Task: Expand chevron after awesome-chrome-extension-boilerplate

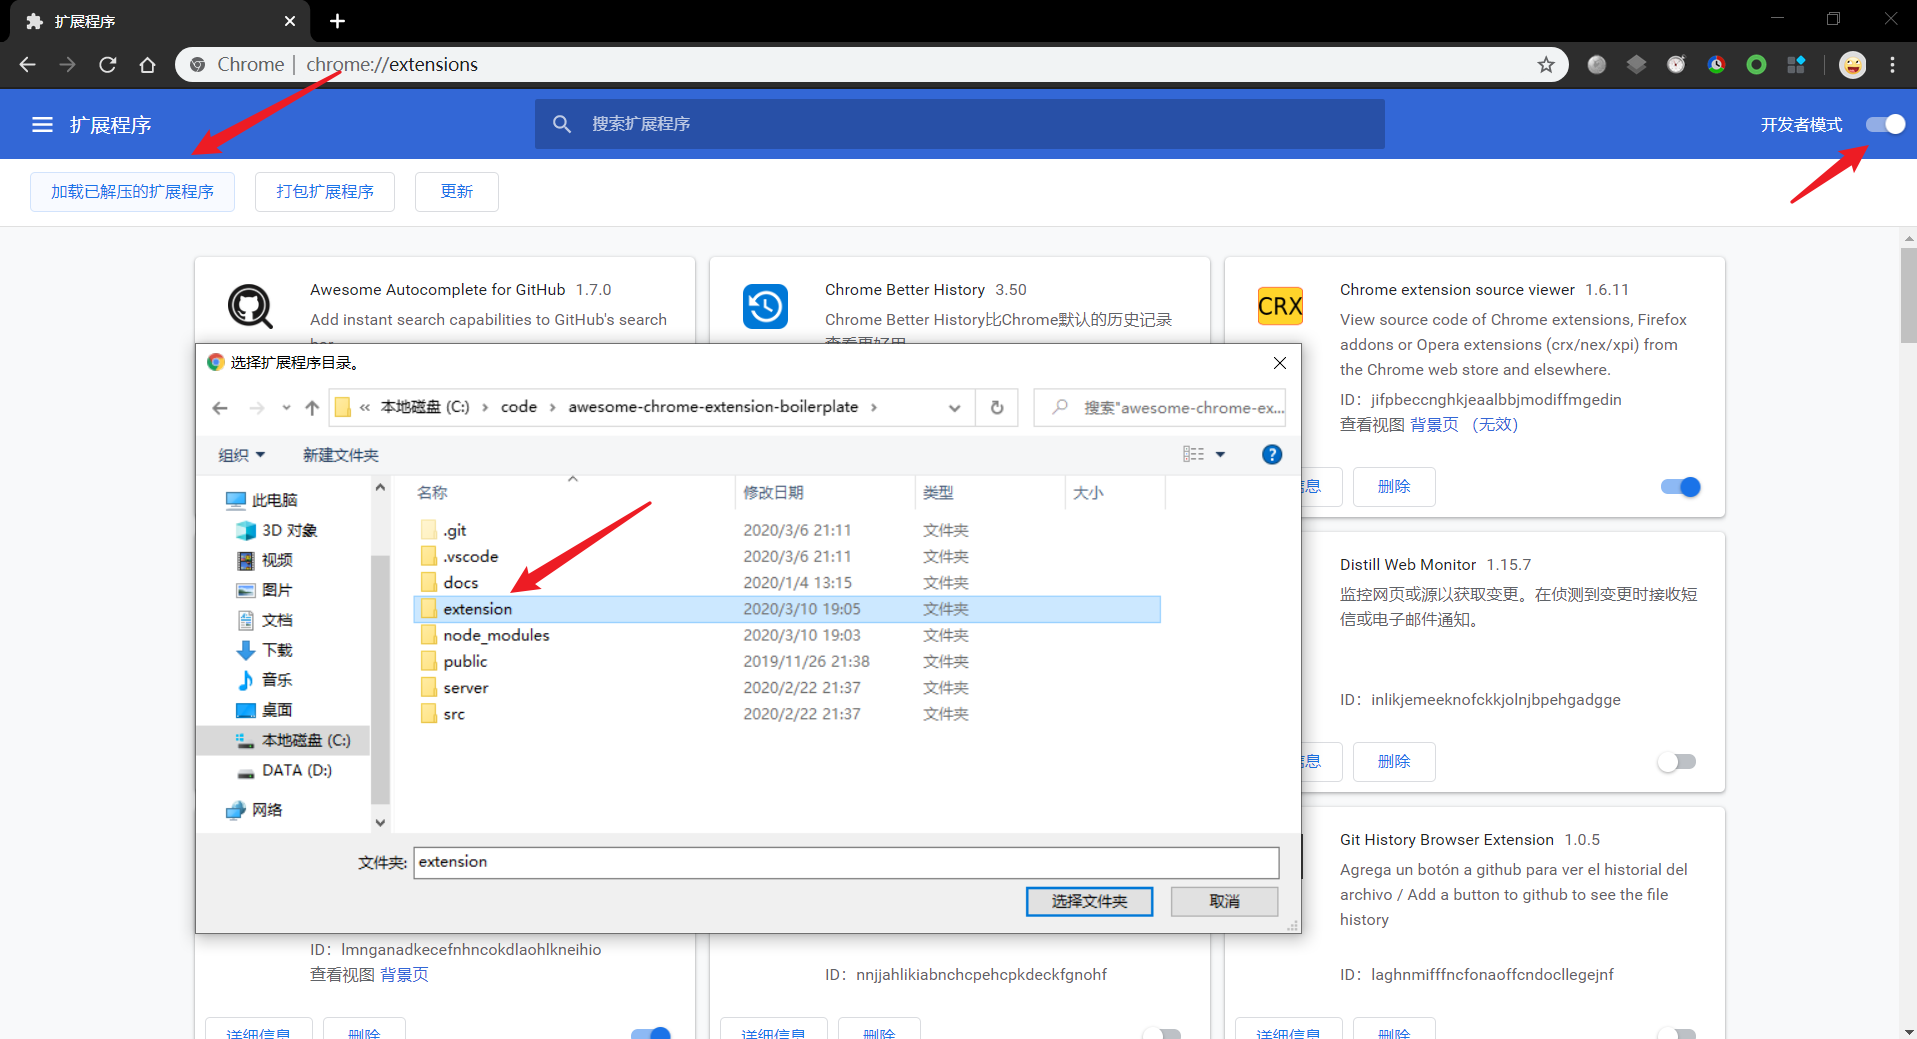Action: coord(874,407)
